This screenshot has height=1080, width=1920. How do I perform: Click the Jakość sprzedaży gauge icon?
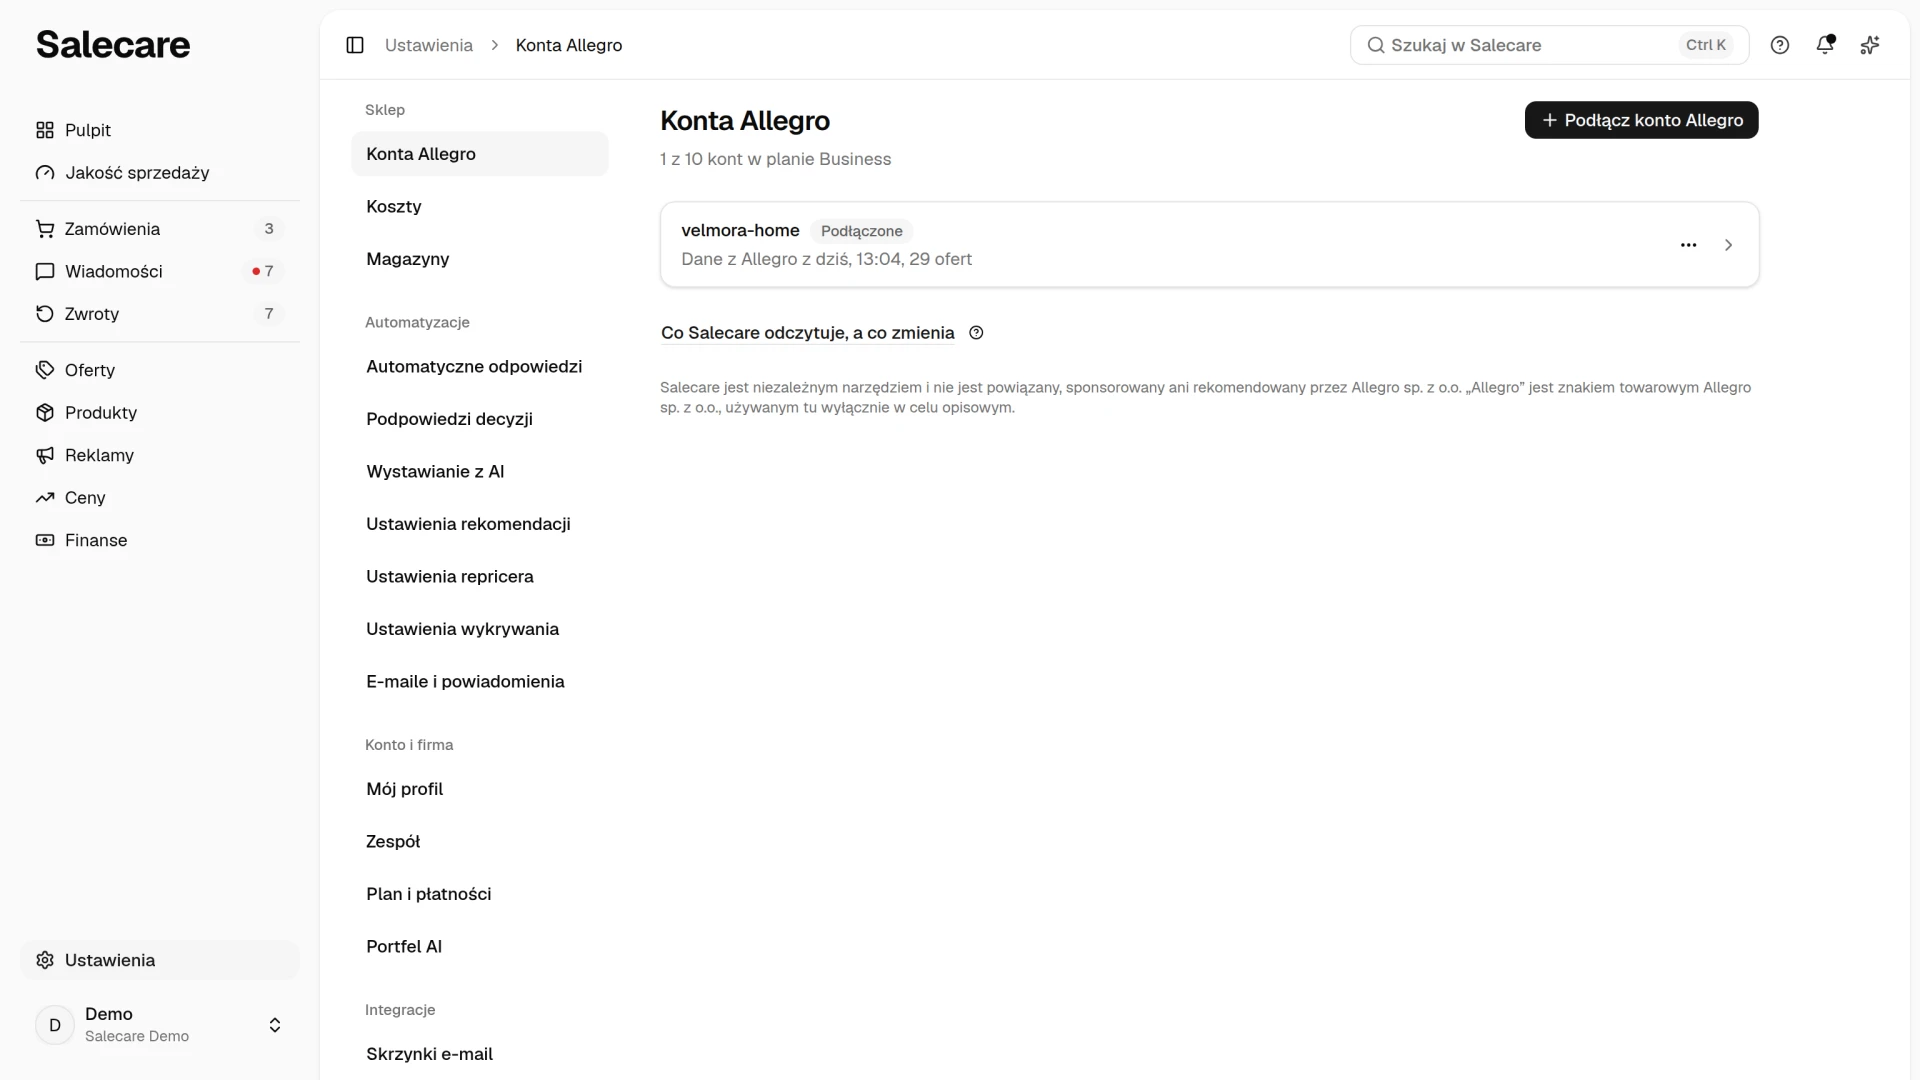click(x=45, y=173)
